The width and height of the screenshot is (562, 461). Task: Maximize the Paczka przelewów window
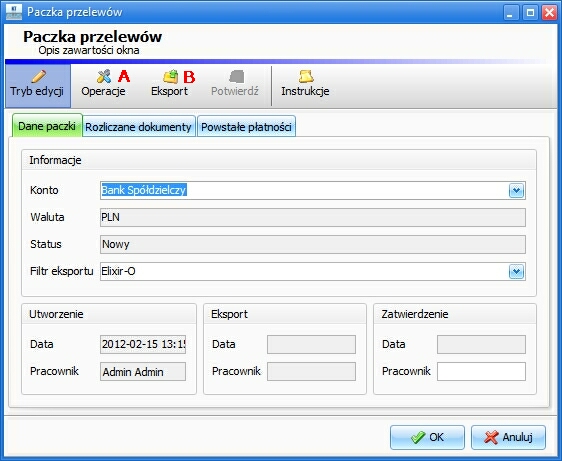pos(530,13)
